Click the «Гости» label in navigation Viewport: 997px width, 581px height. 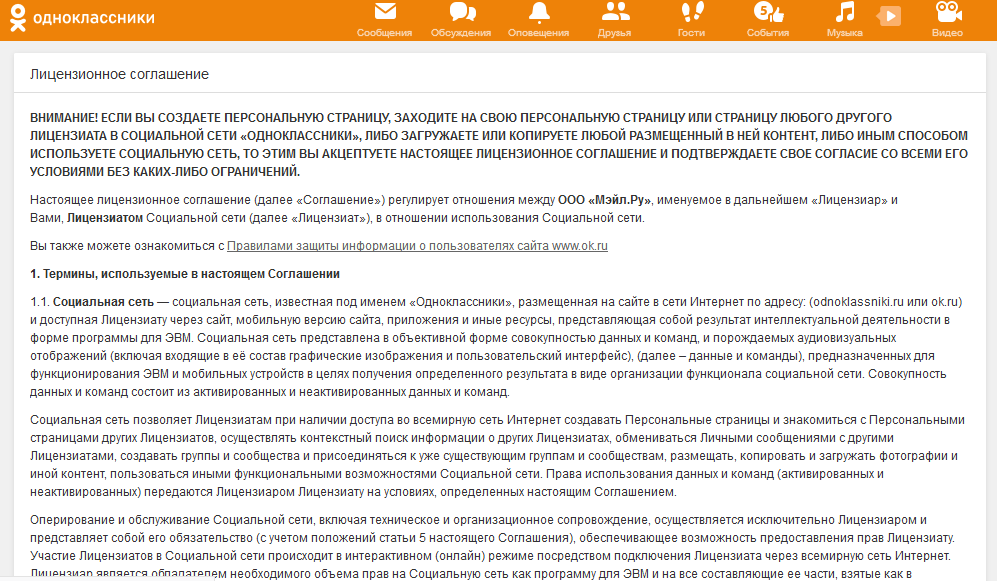pos(691,33)
